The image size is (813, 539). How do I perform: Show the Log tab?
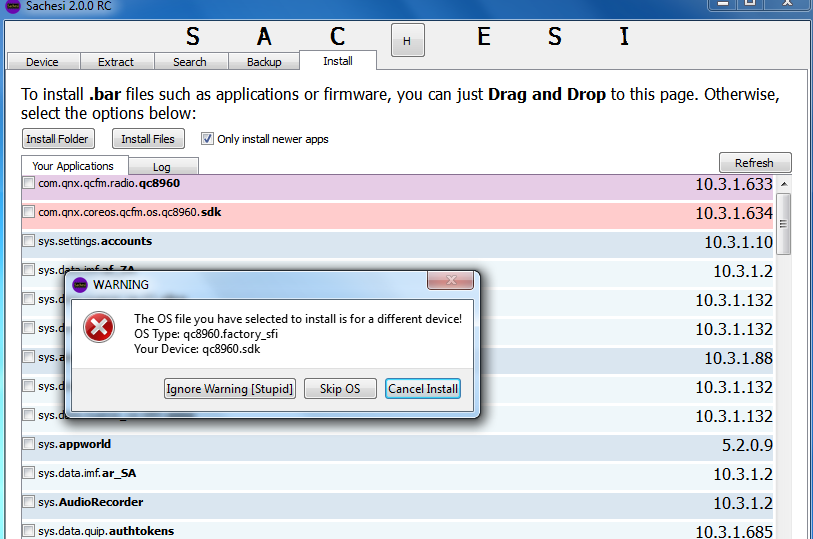pyautogui.click(x=162, y=167)
